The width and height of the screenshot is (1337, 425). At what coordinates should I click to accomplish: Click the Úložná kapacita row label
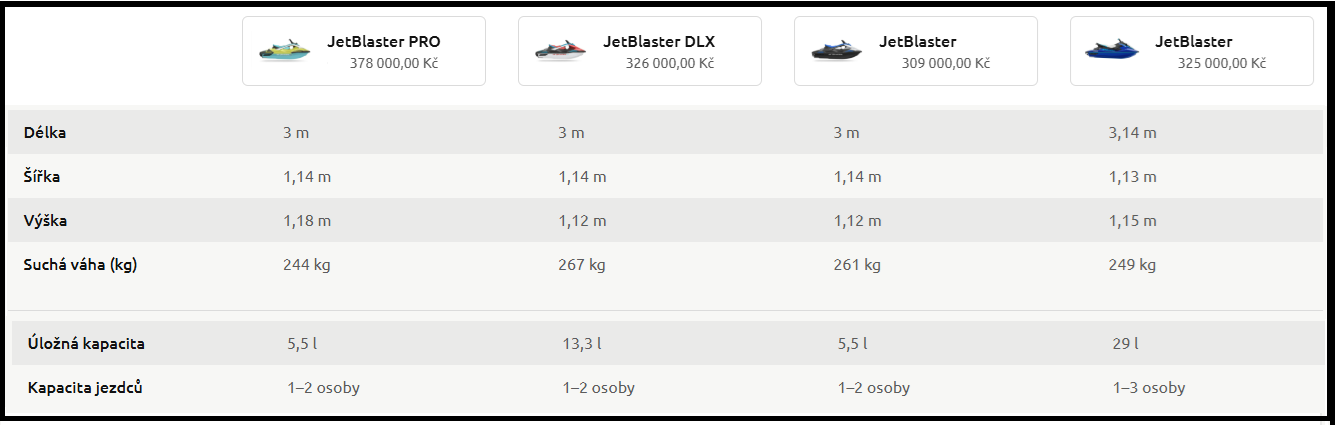[x=86, y=343]
